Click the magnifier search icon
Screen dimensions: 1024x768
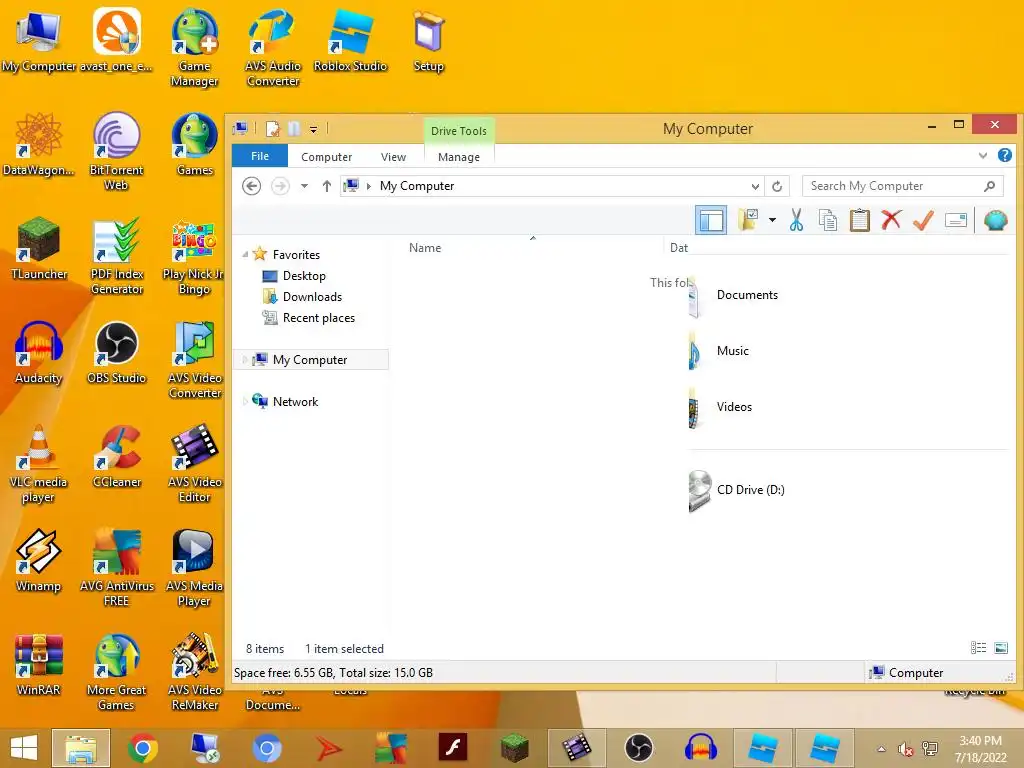click(x=989, y=186)
